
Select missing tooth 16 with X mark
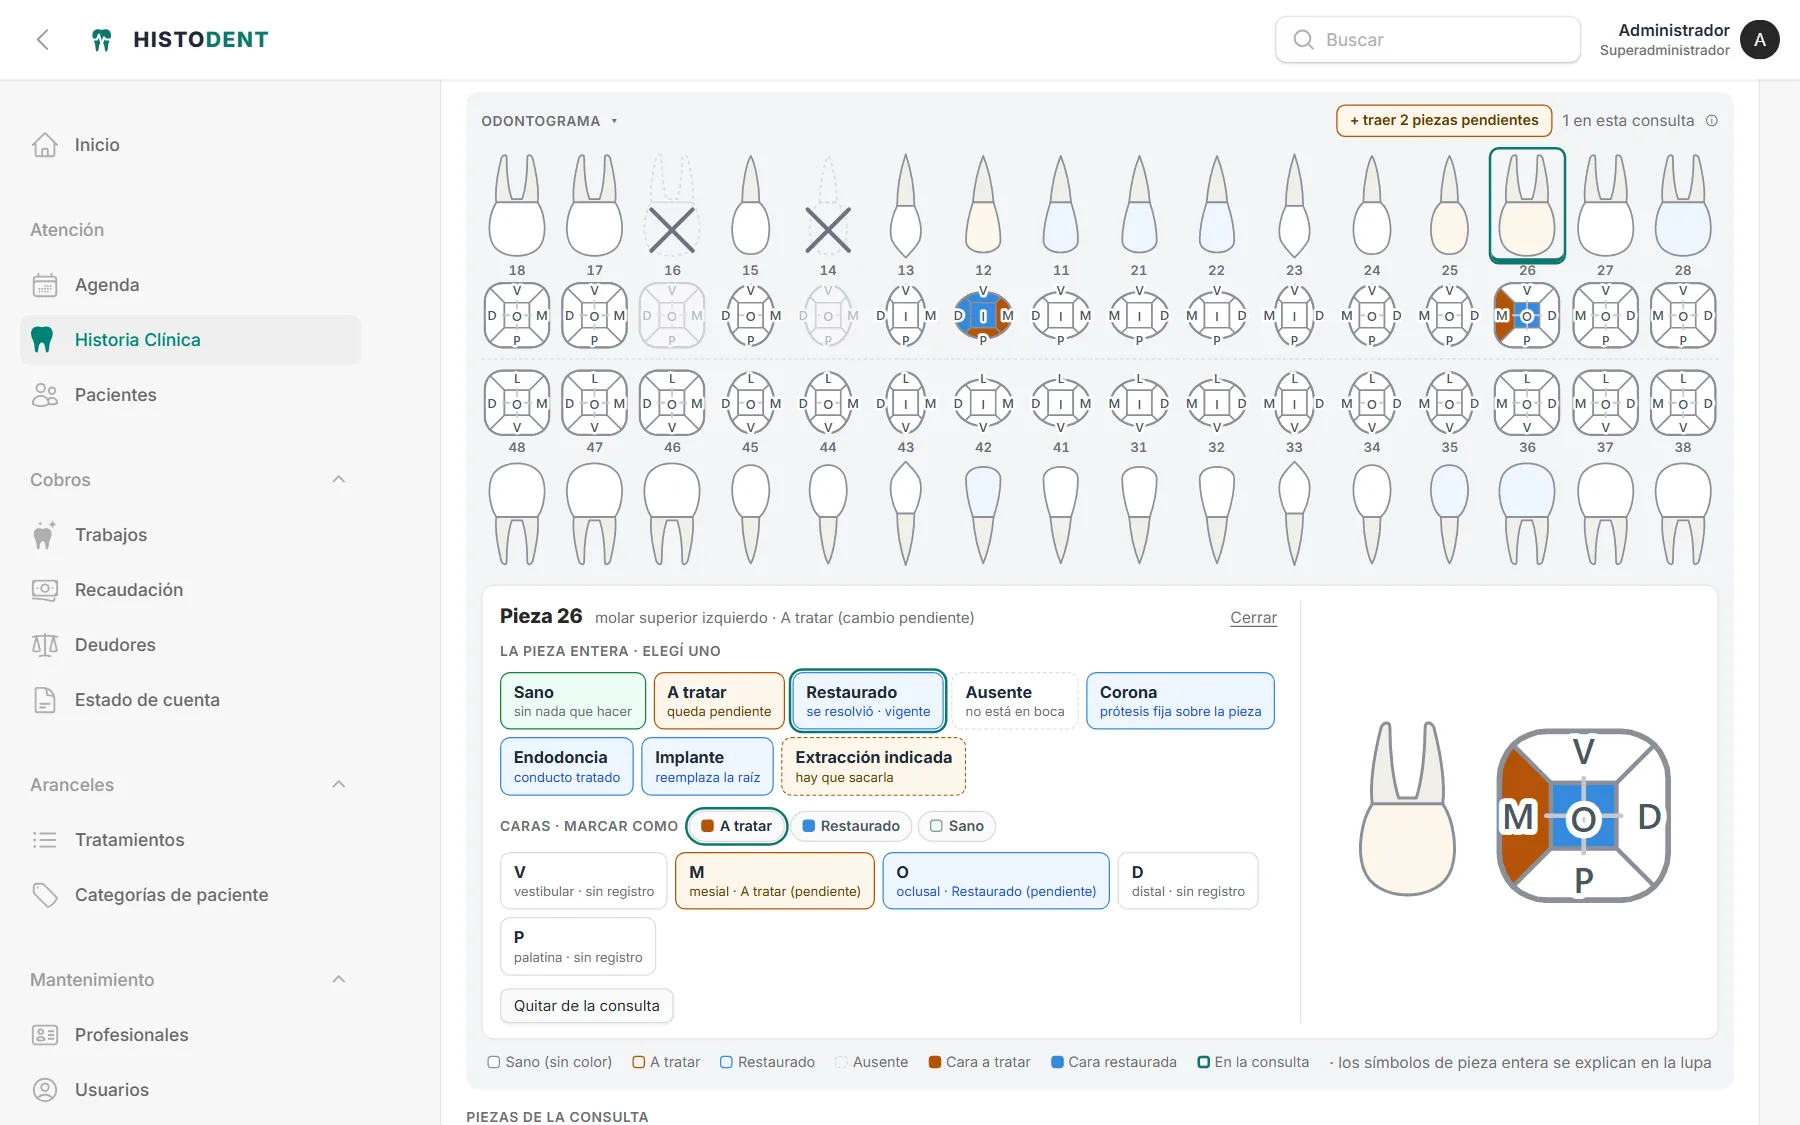[x=672, y=205]
